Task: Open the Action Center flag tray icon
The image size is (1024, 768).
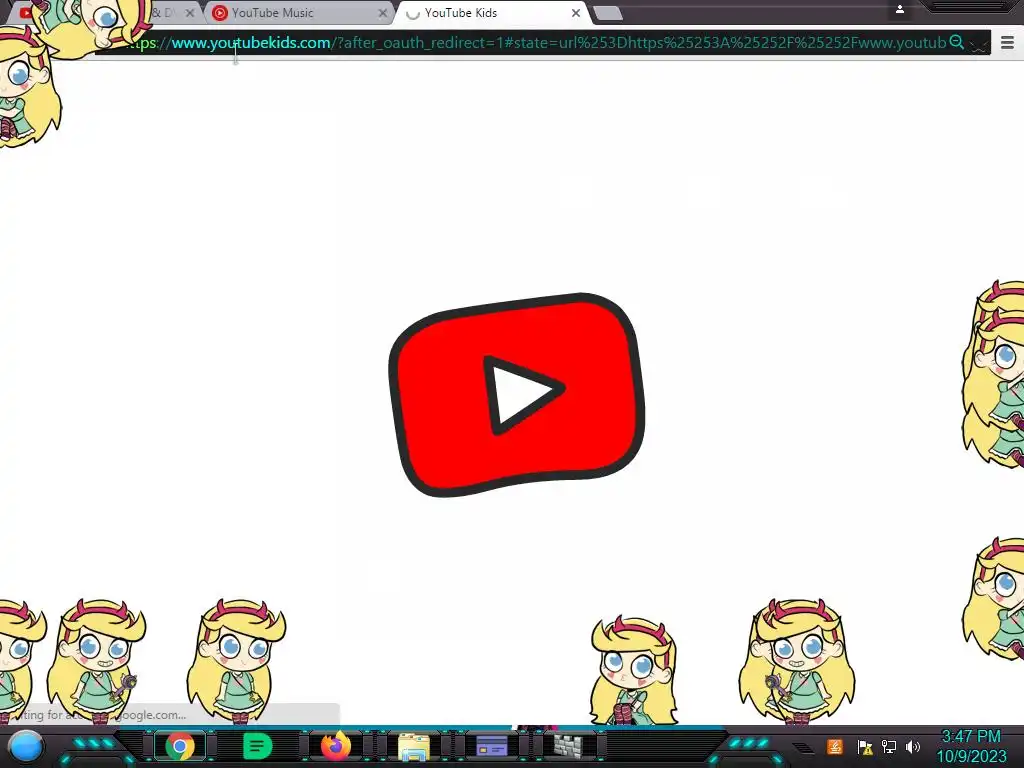Action: 865,747
